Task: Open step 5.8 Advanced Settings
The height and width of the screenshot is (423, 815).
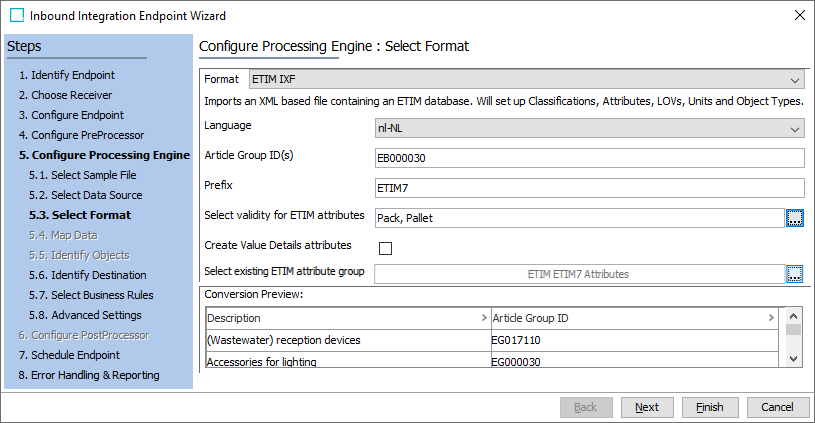Action: pyautogui.click(x=84, y=315)
